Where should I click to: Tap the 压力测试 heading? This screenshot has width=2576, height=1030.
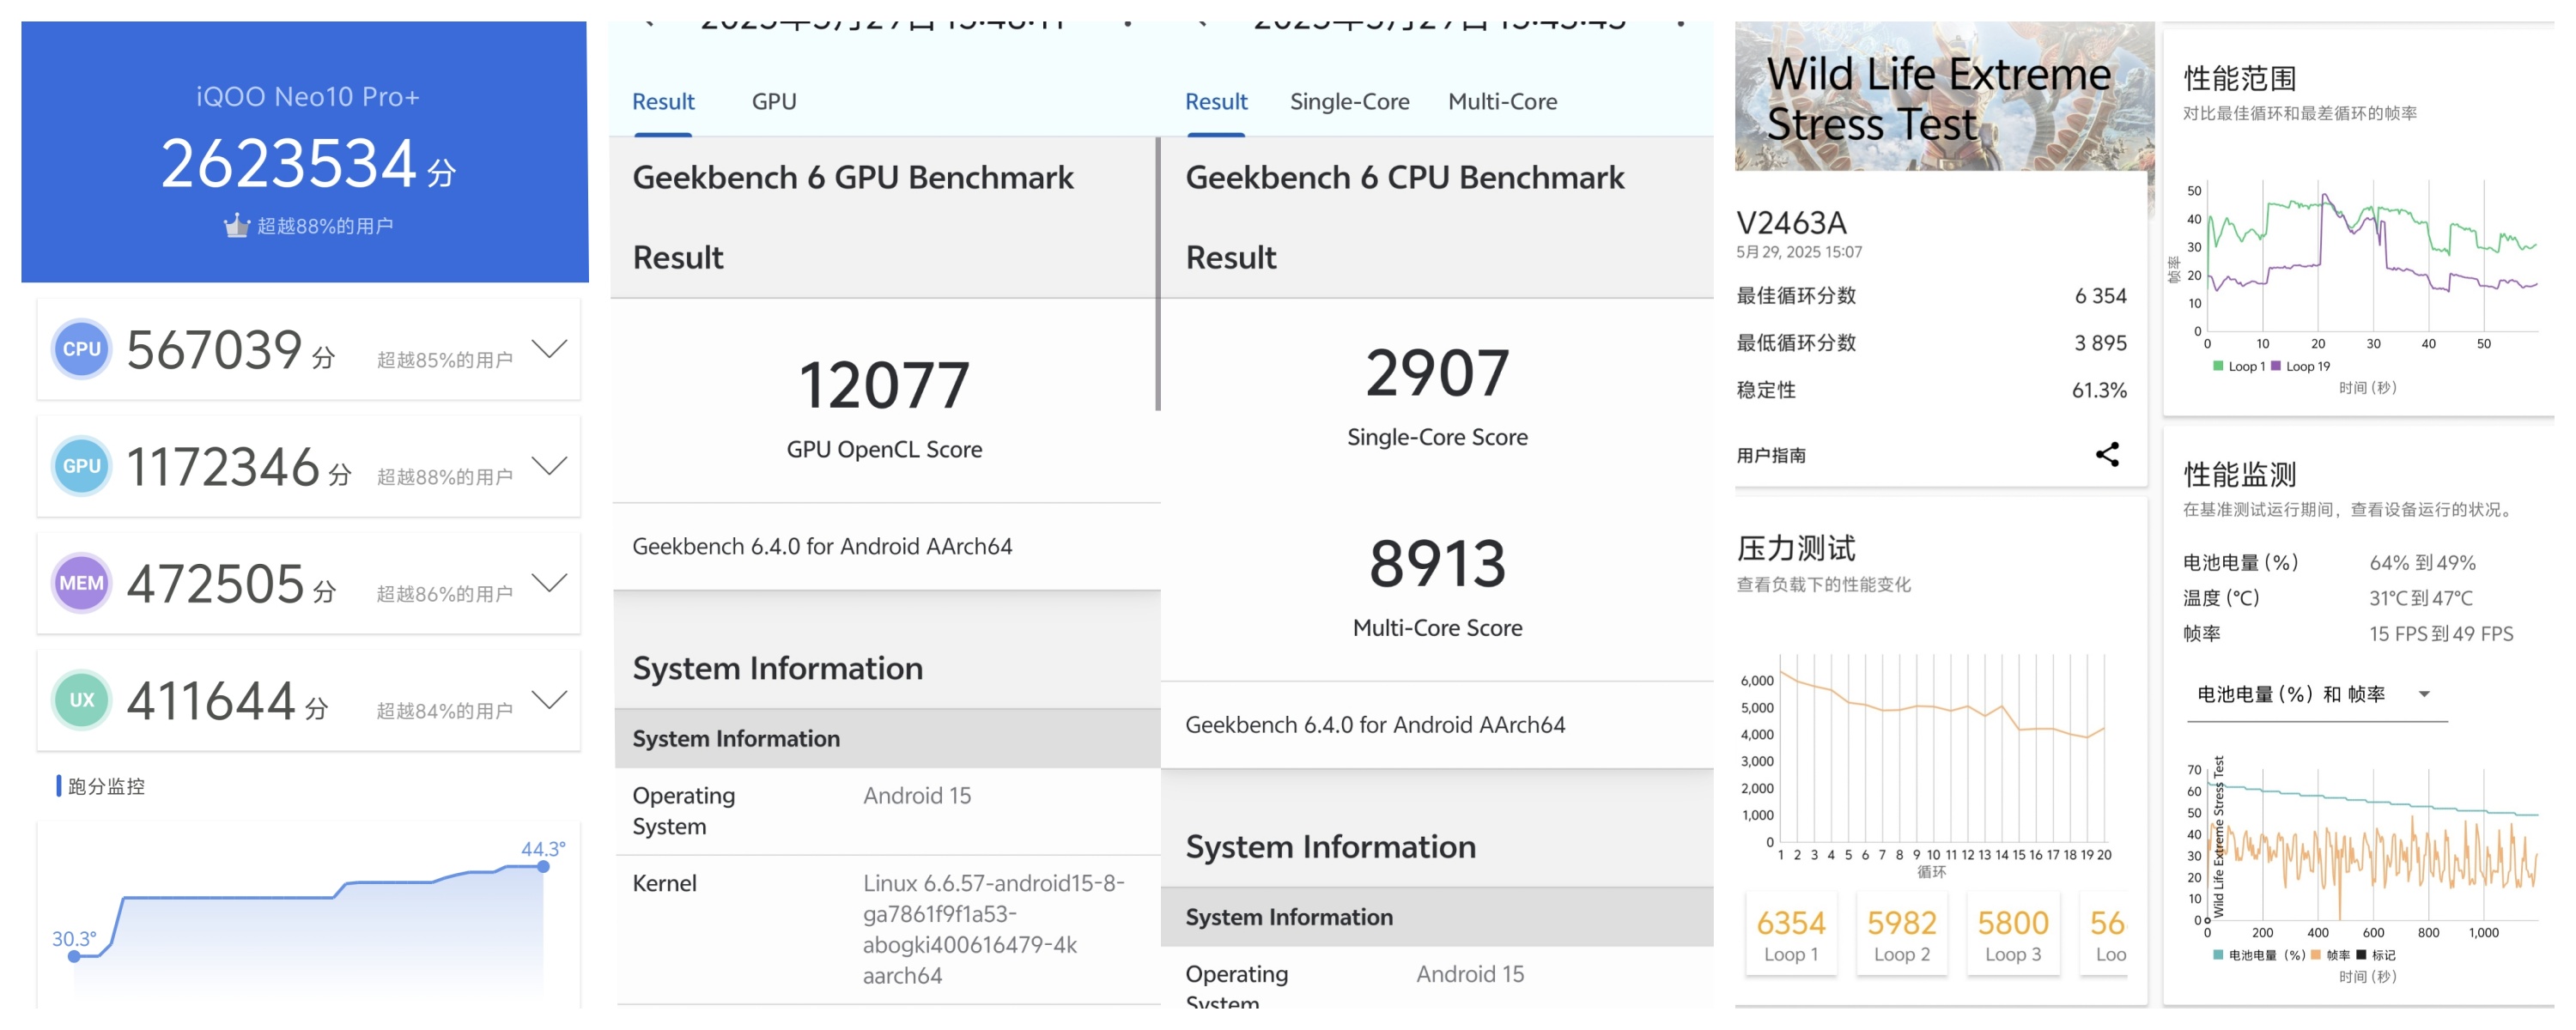point(1796,548)
